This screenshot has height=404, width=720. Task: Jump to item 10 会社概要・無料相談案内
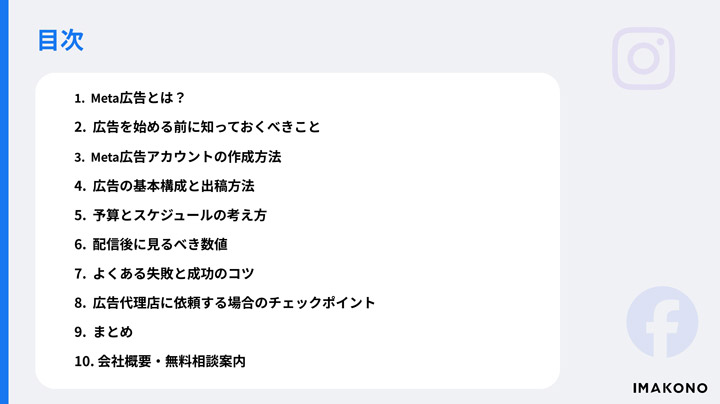(160, 361)
